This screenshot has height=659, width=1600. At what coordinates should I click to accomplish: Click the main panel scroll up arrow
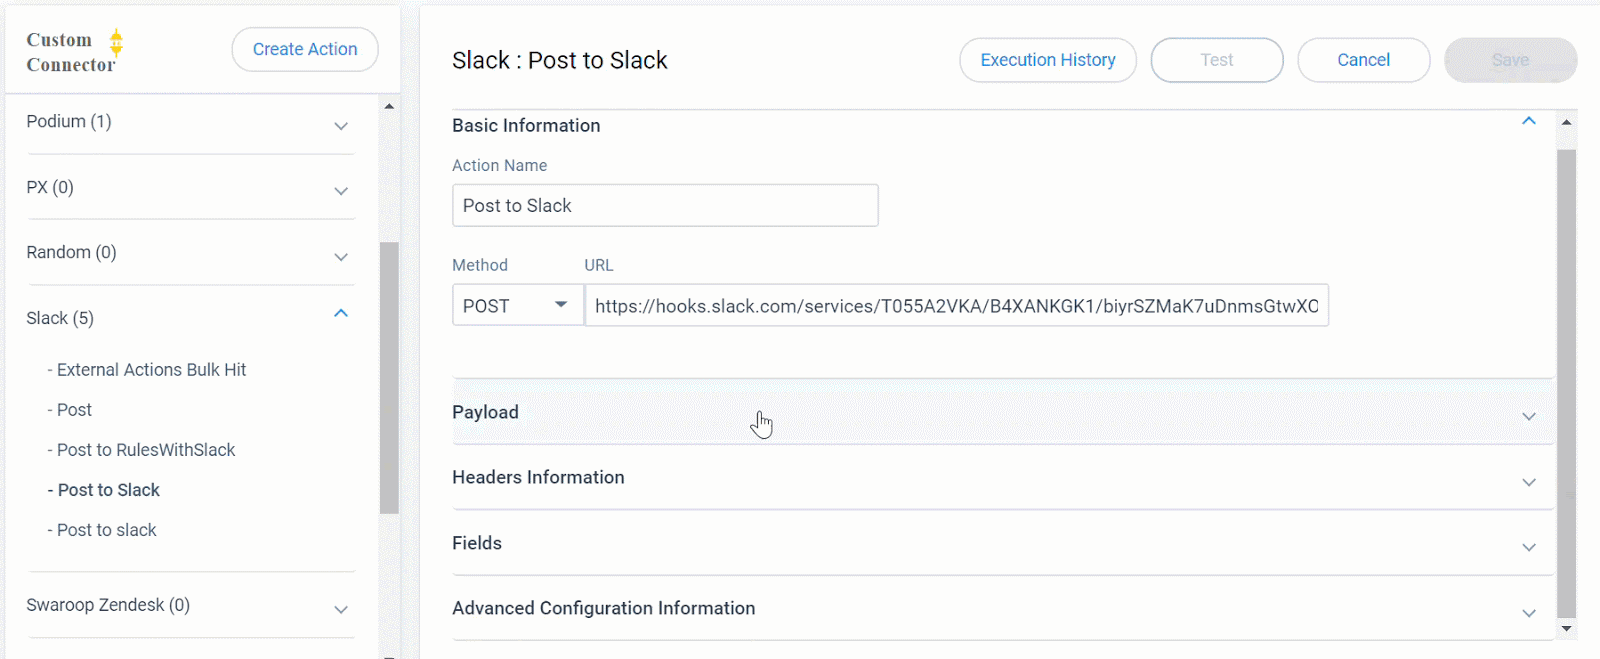coord(1566,122)
